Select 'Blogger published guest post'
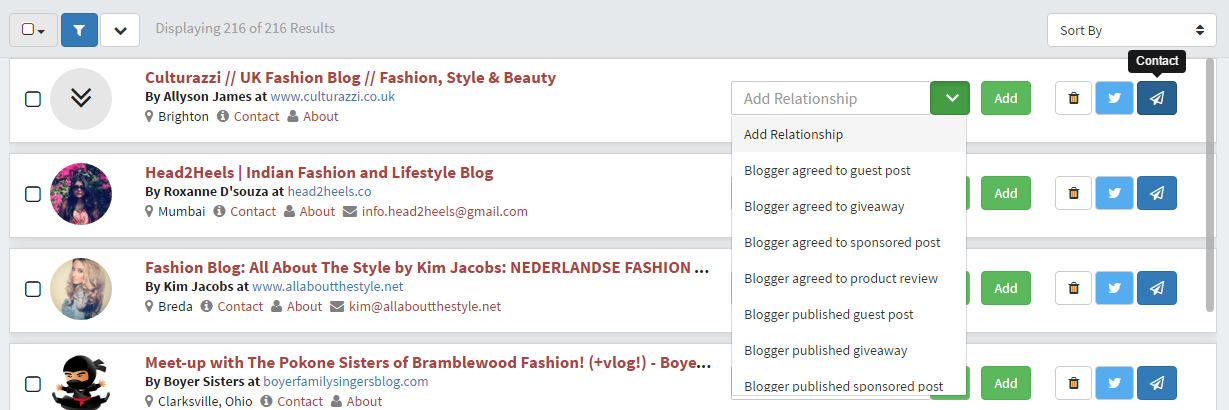Image resolution: width=1229 pixels, height=410 pixels. (849, 314)
